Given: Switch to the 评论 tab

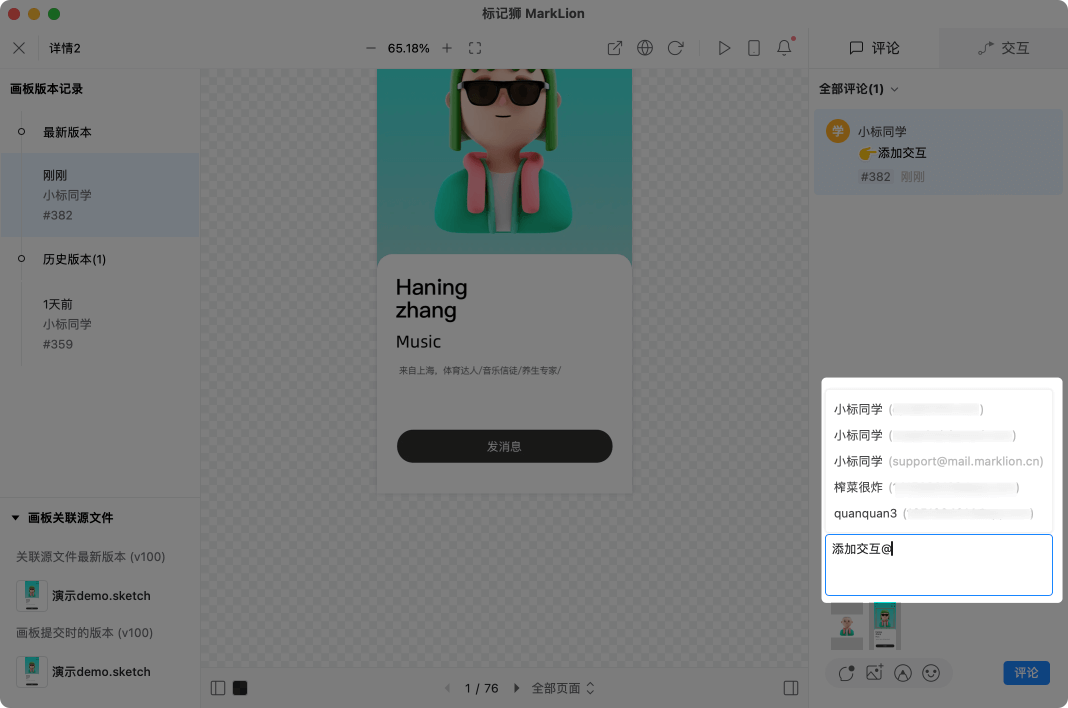Looking at the screenshot, I should click(x=875, y=47).
